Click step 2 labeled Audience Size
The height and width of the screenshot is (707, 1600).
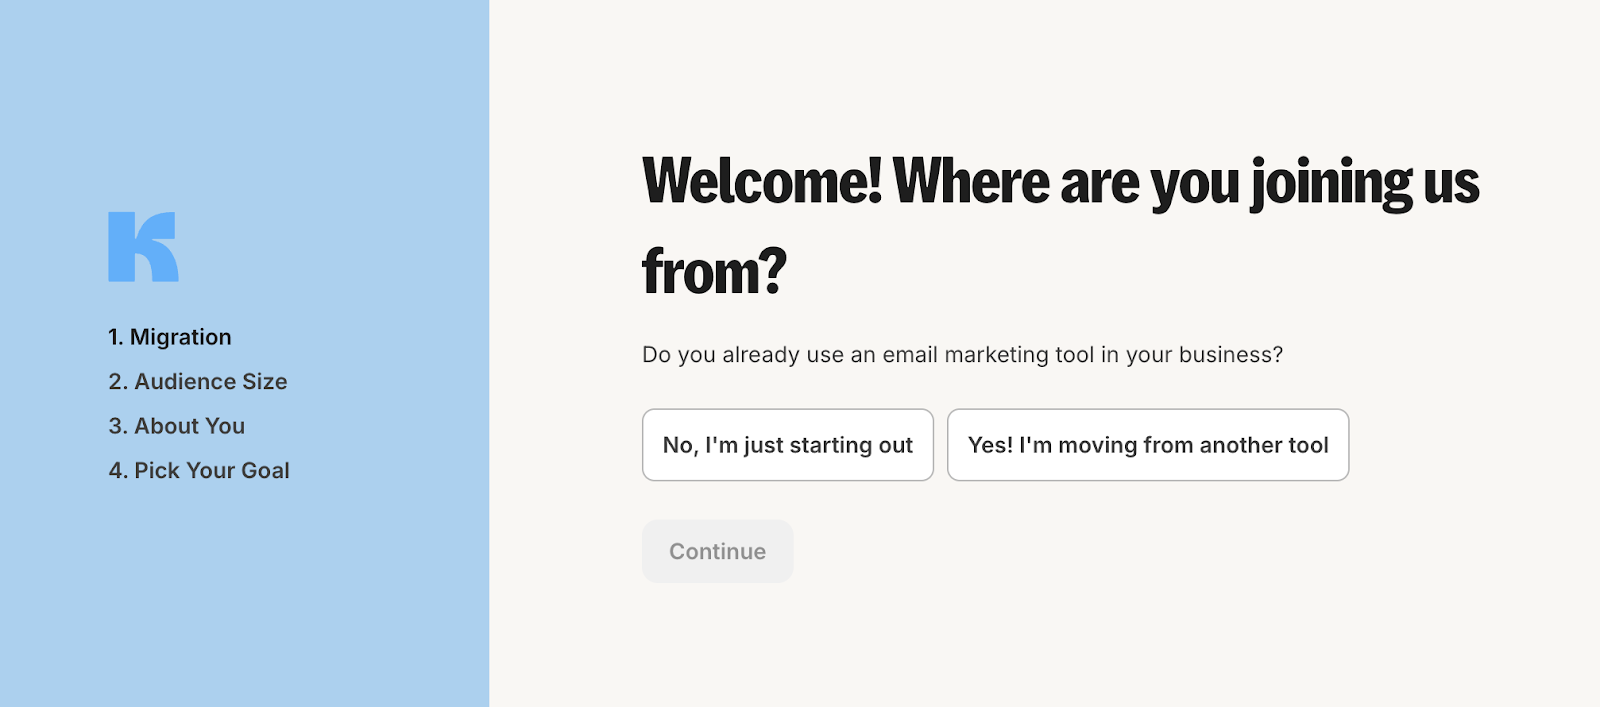pyautogui.click(x=197, y=381)
